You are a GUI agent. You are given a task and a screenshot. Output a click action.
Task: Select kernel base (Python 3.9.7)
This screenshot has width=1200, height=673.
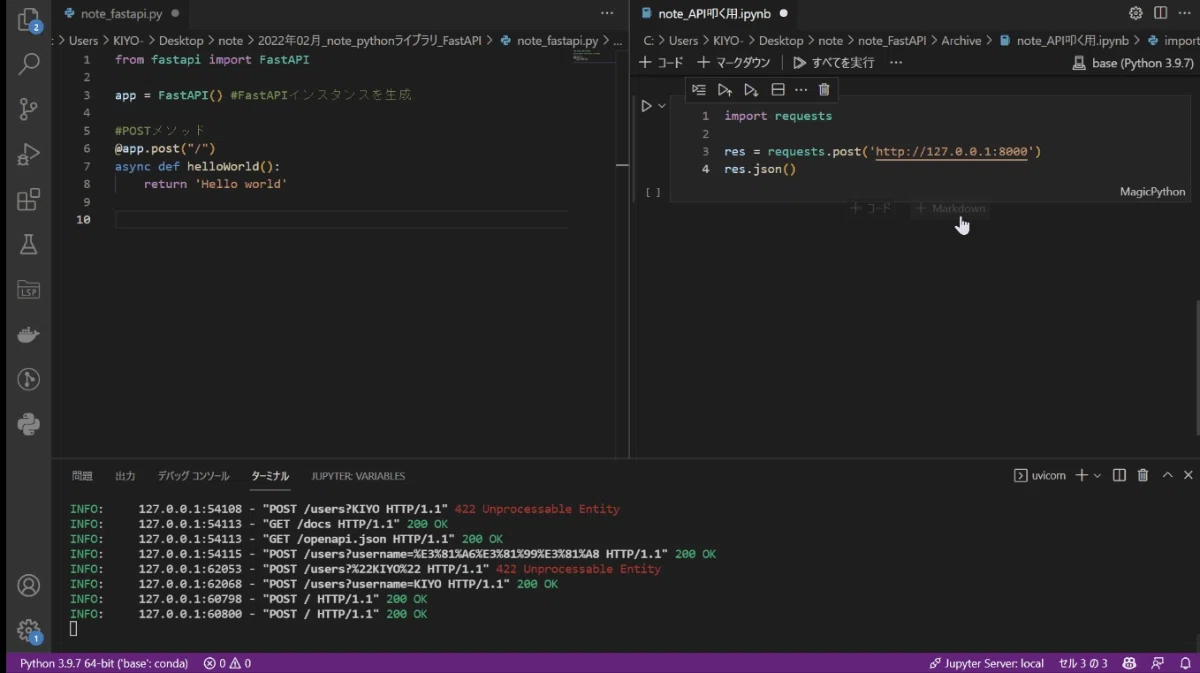(x=1133, y=62)
